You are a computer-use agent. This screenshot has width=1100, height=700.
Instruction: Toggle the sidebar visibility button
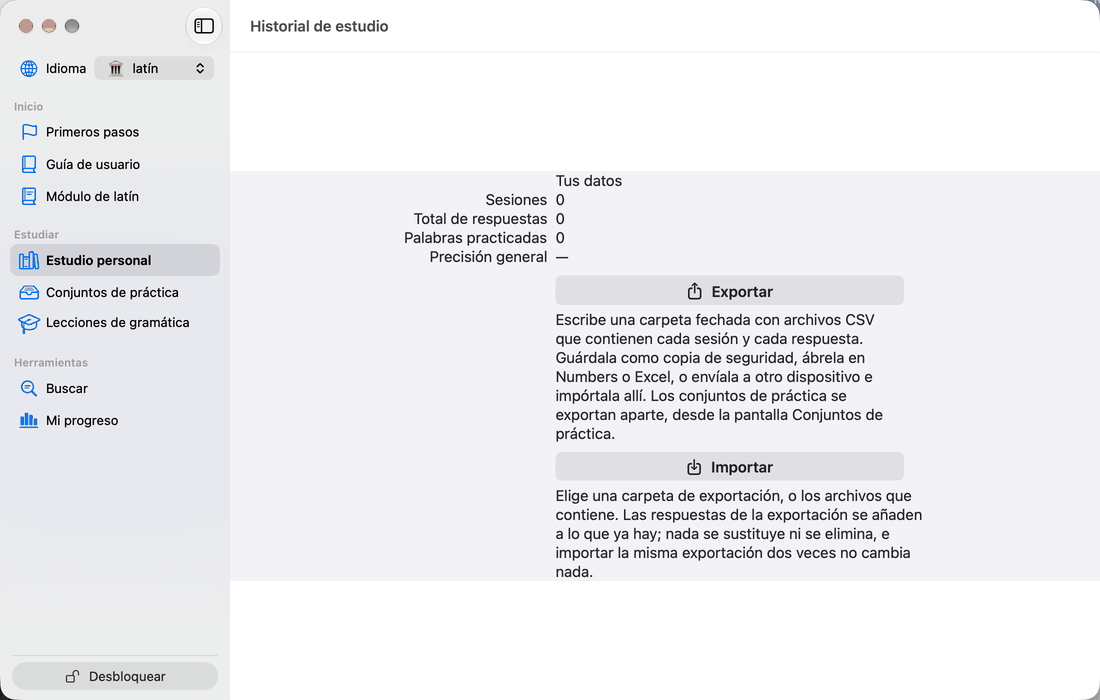coord(203,26)
